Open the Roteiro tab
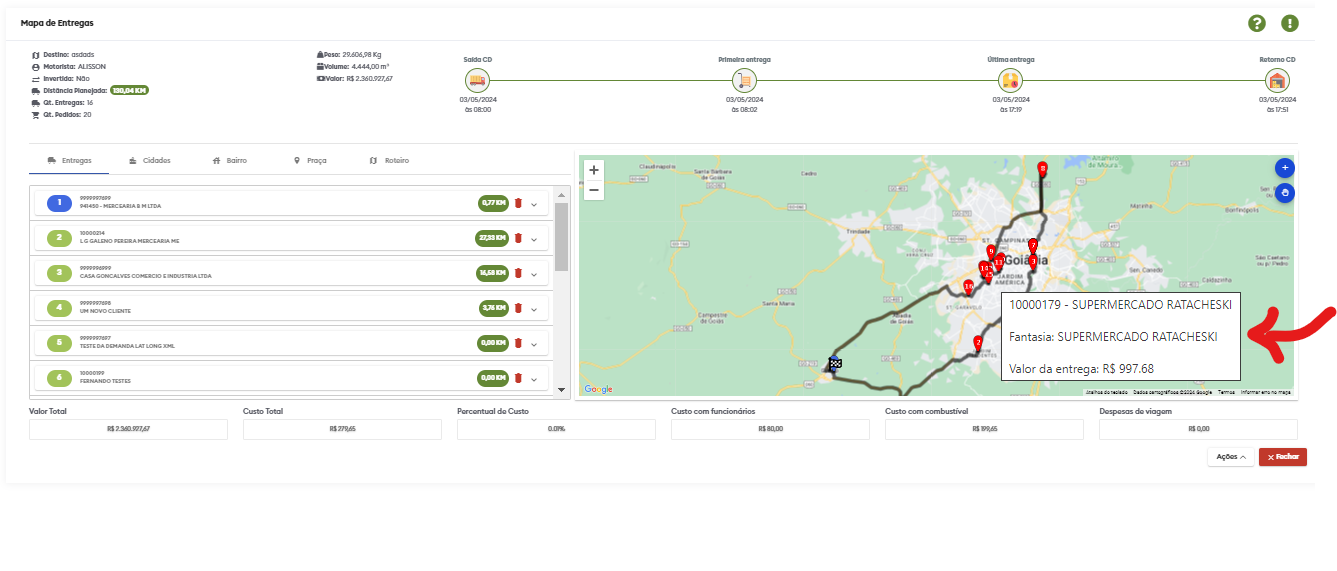The image size is (1337, 571). point(389,160)
